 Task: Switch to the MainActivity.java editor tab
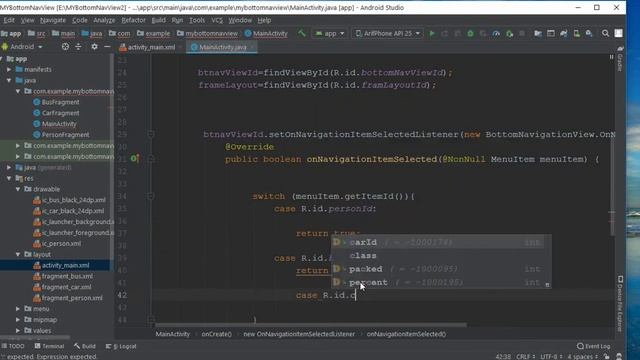(222, 47)
